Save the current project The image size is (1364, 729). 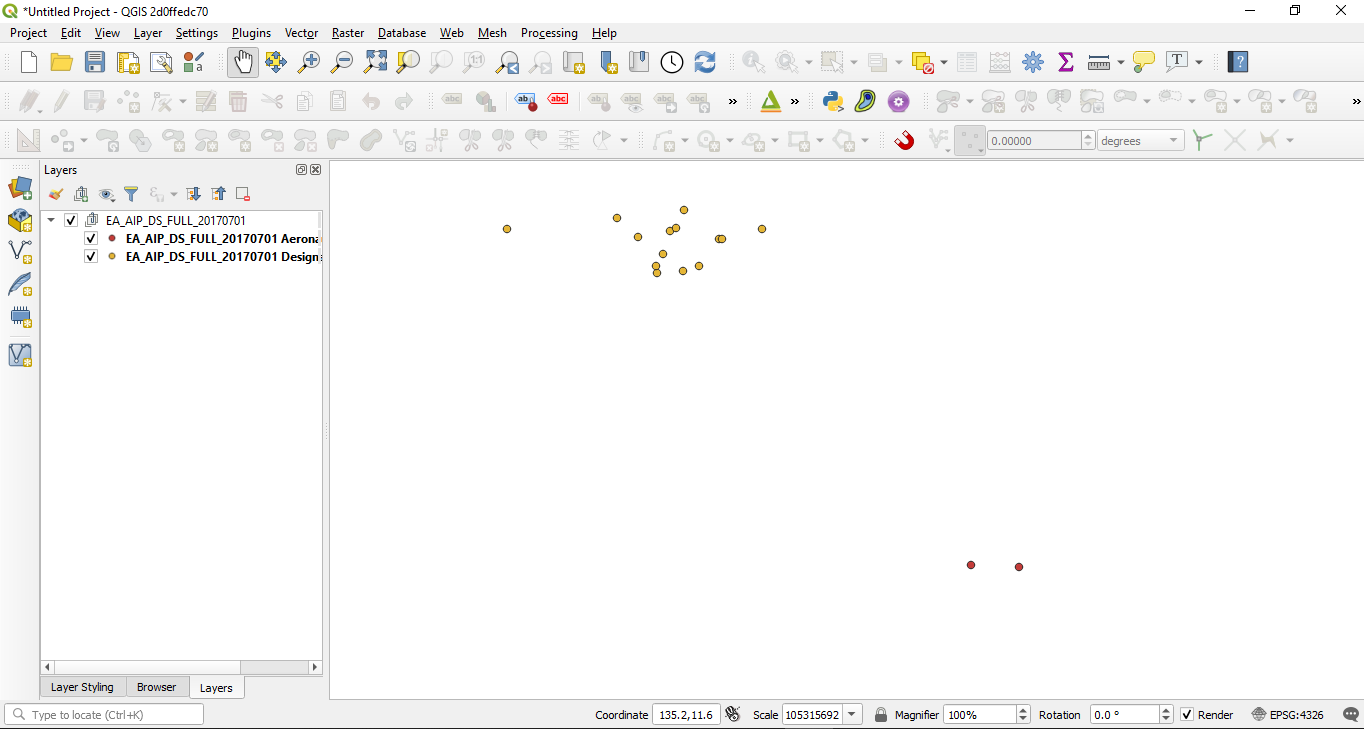point(94,61)
